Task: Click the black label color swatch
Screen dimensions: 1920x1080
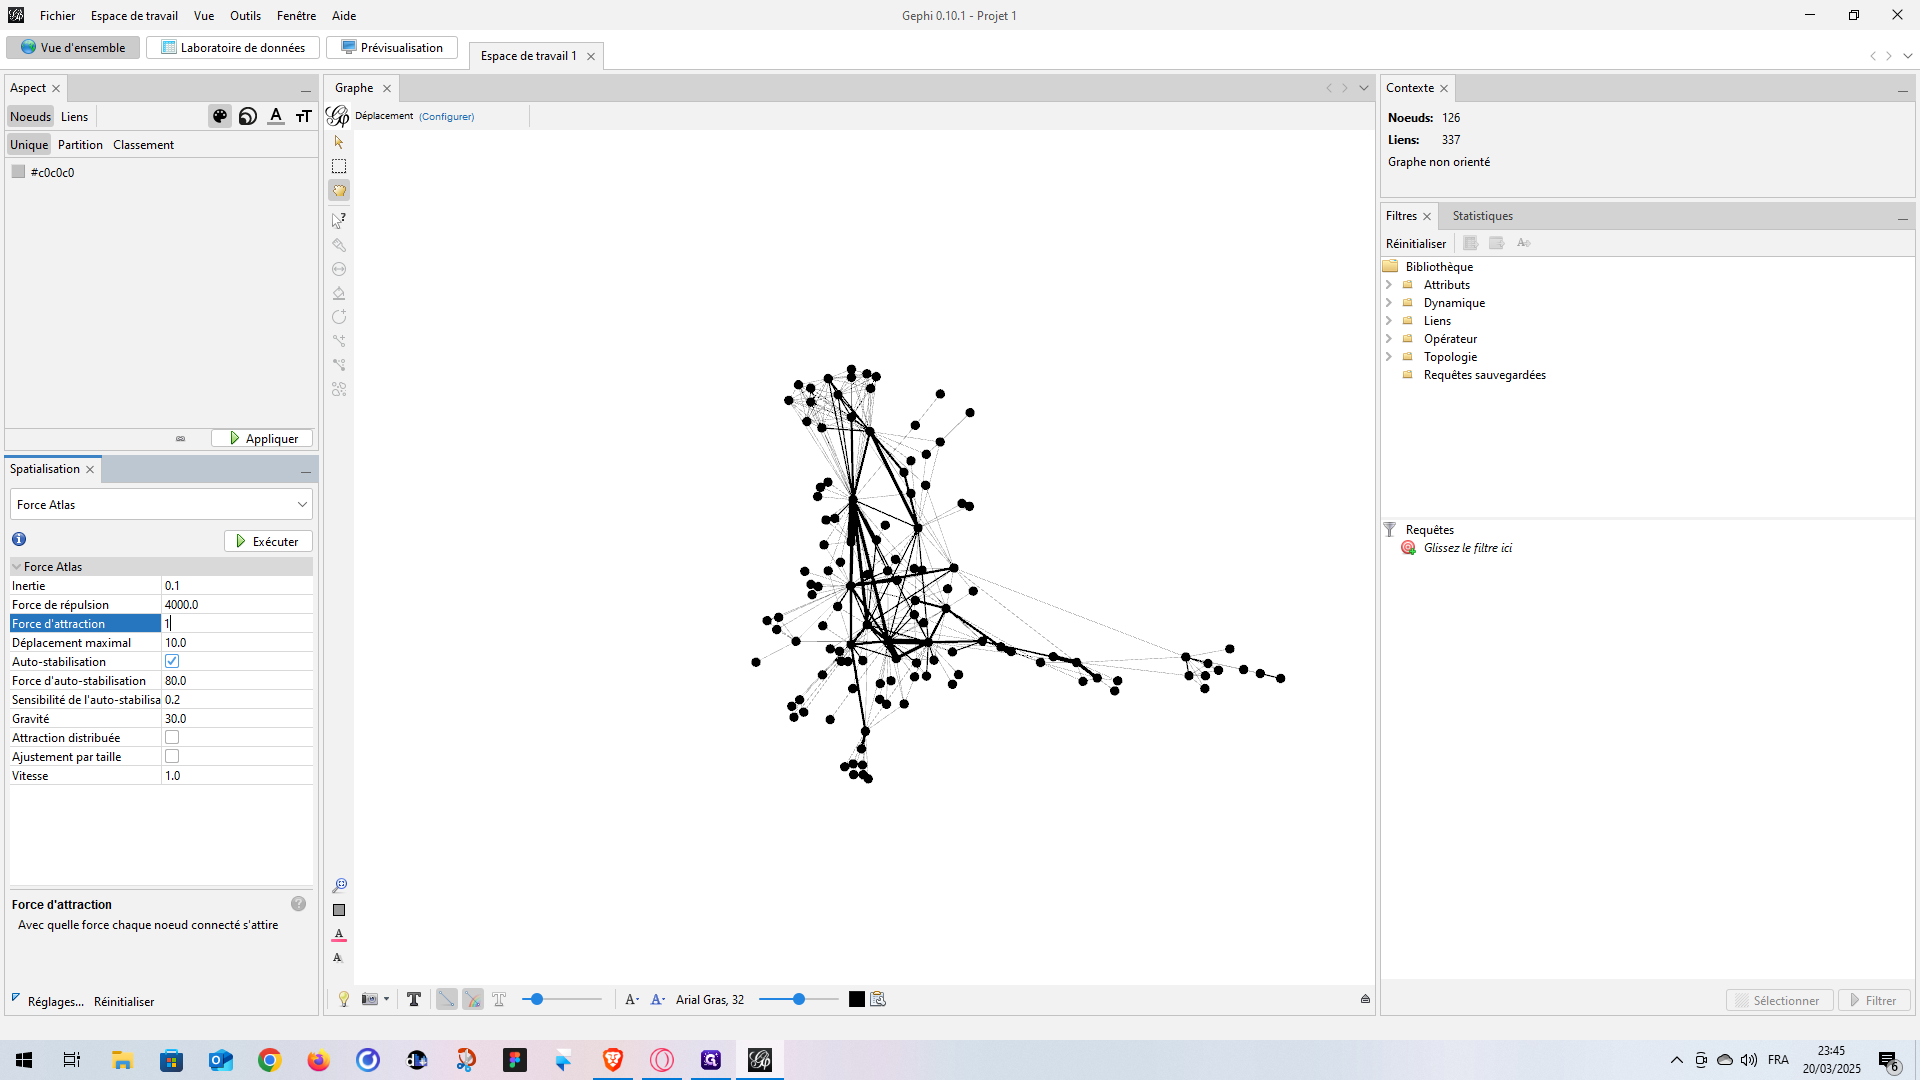Action: [x=857, y=999]
